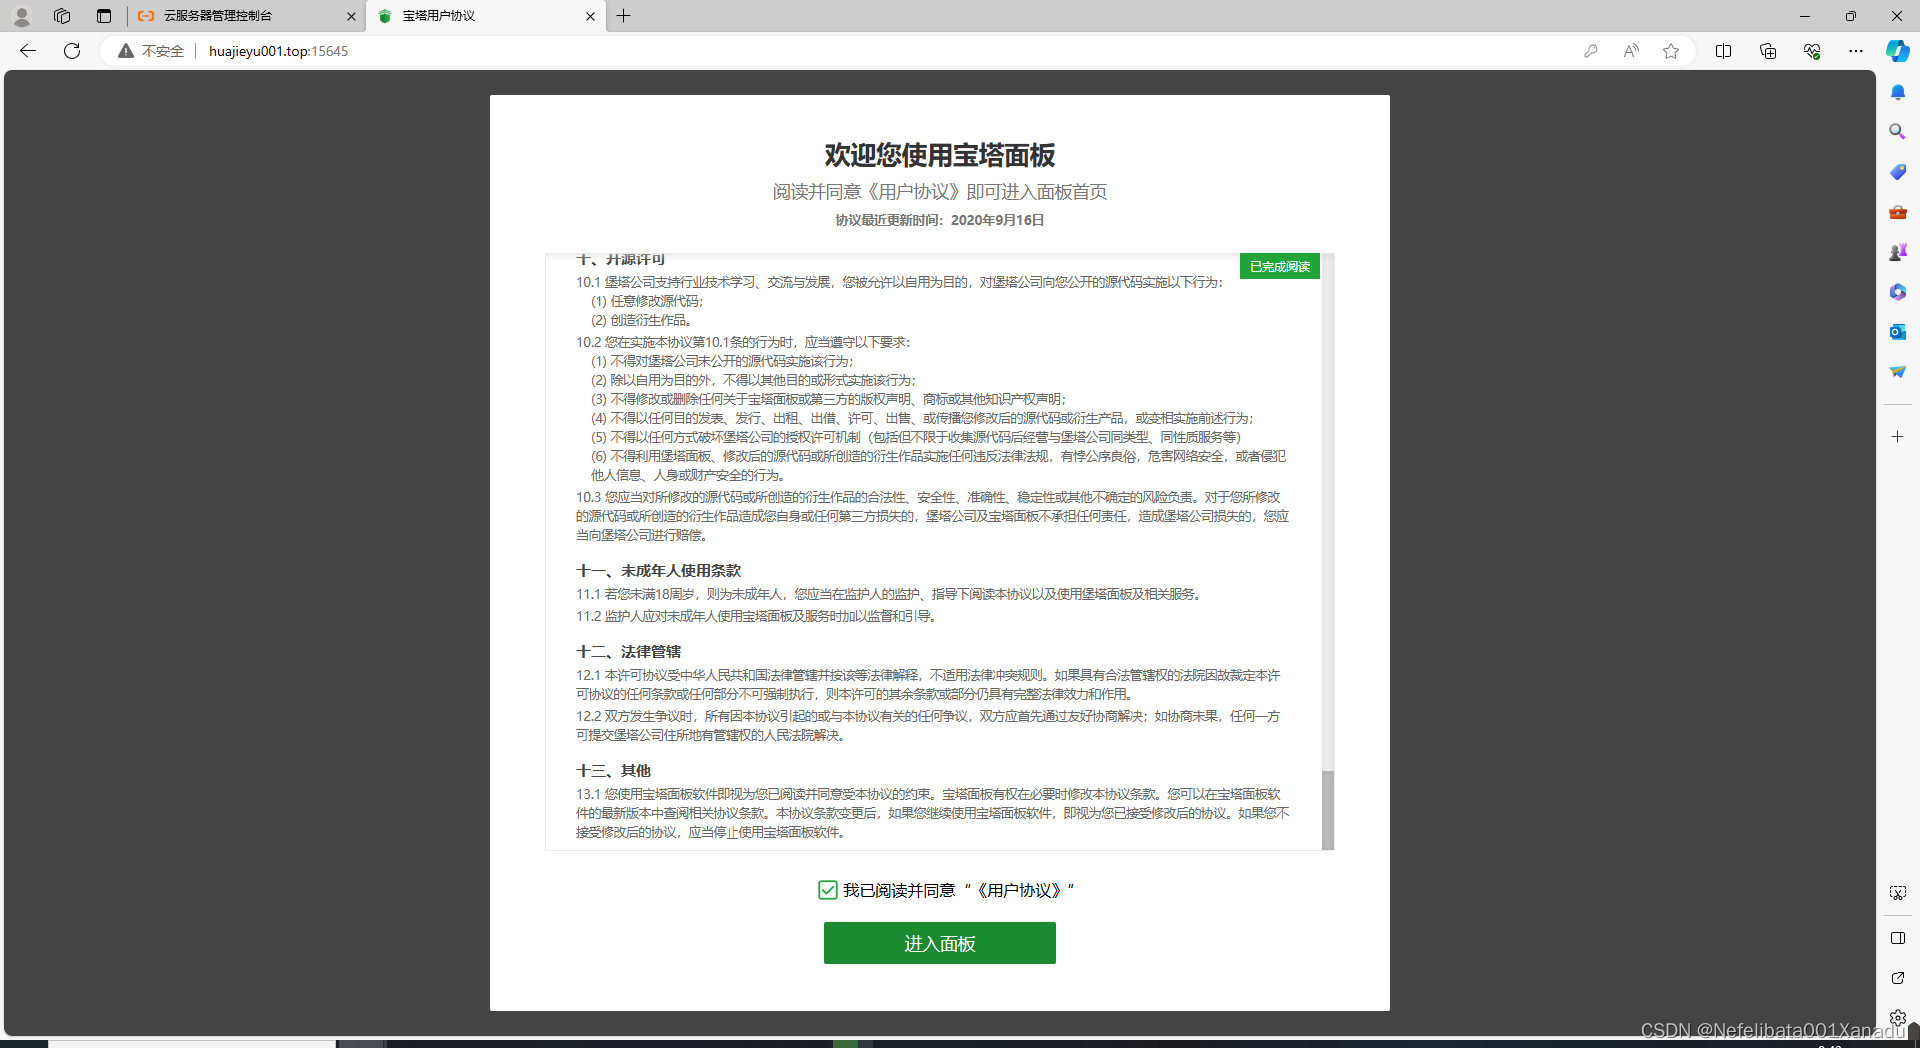Screen dimensions: 1920x1048
Task: Add a sidebar app with the plus icon
Action: [1897, 437]
